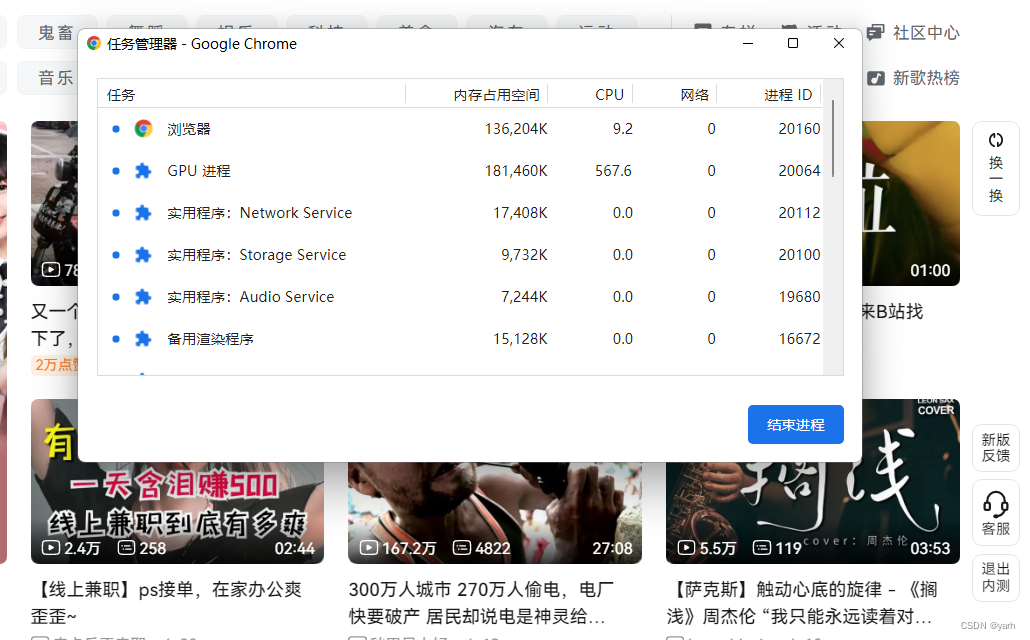Image resolution: width=1030 pixels, height=640 pixels.
Task: Open the 27:08 video thumbnail
Action: tap(495, 513)
